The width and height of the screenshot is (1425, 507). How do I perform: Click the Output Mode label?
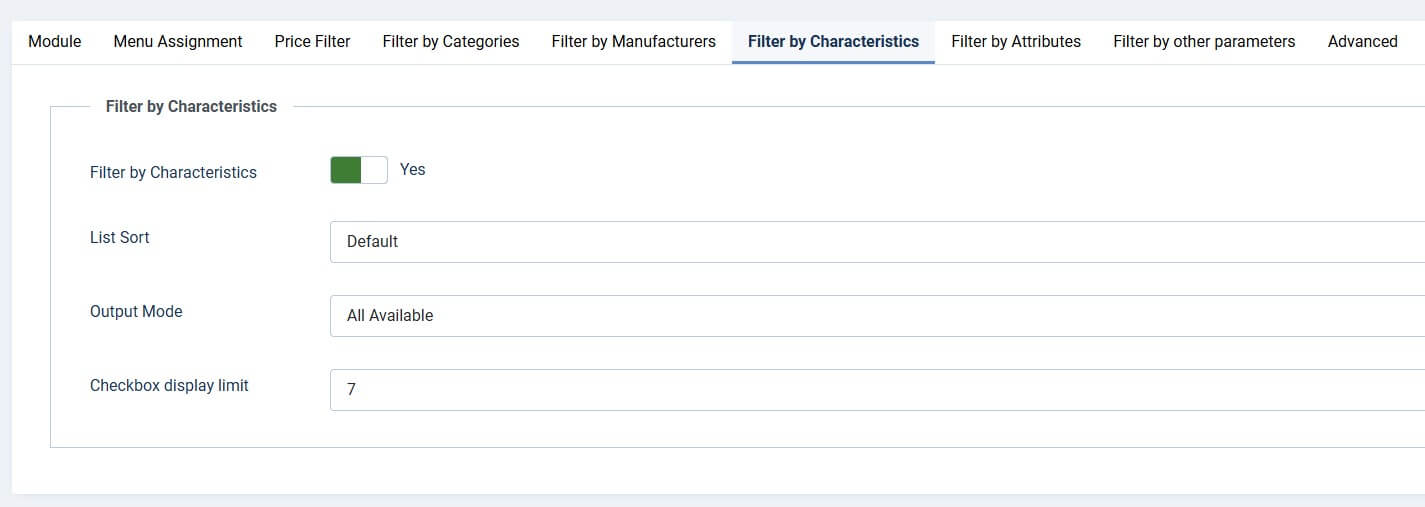(x=136, y=312)
